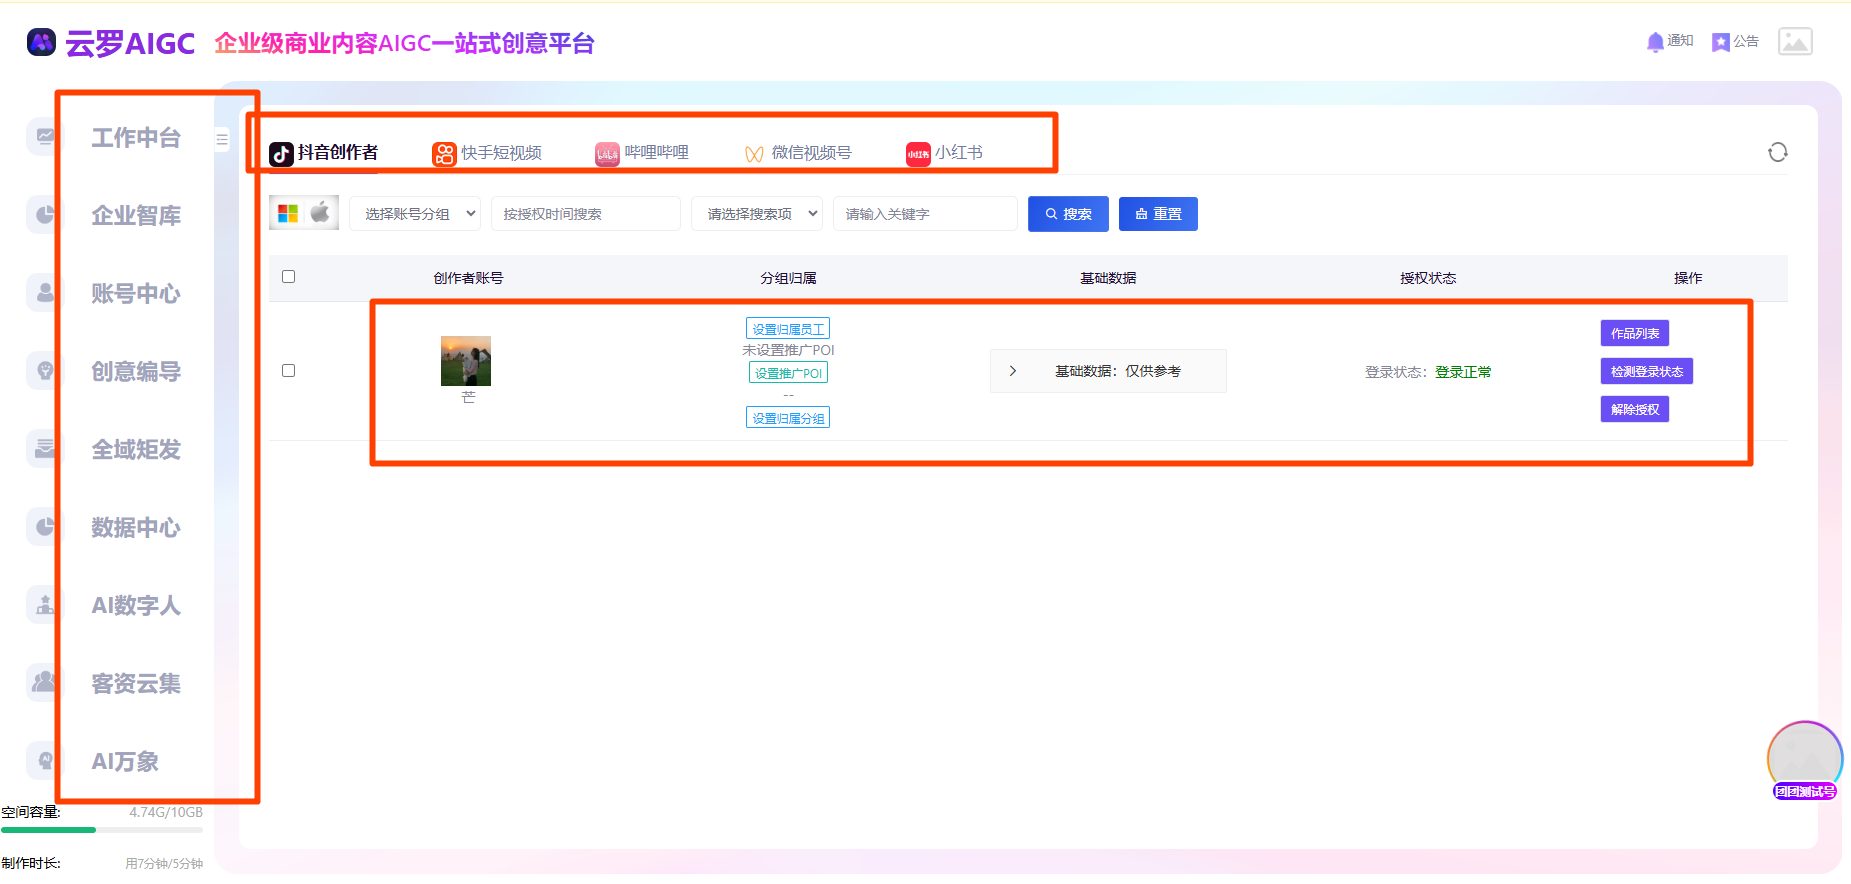Open the announcement icon
Image resolution: width=1851 pixels, height=884 pixels.
1720,42
